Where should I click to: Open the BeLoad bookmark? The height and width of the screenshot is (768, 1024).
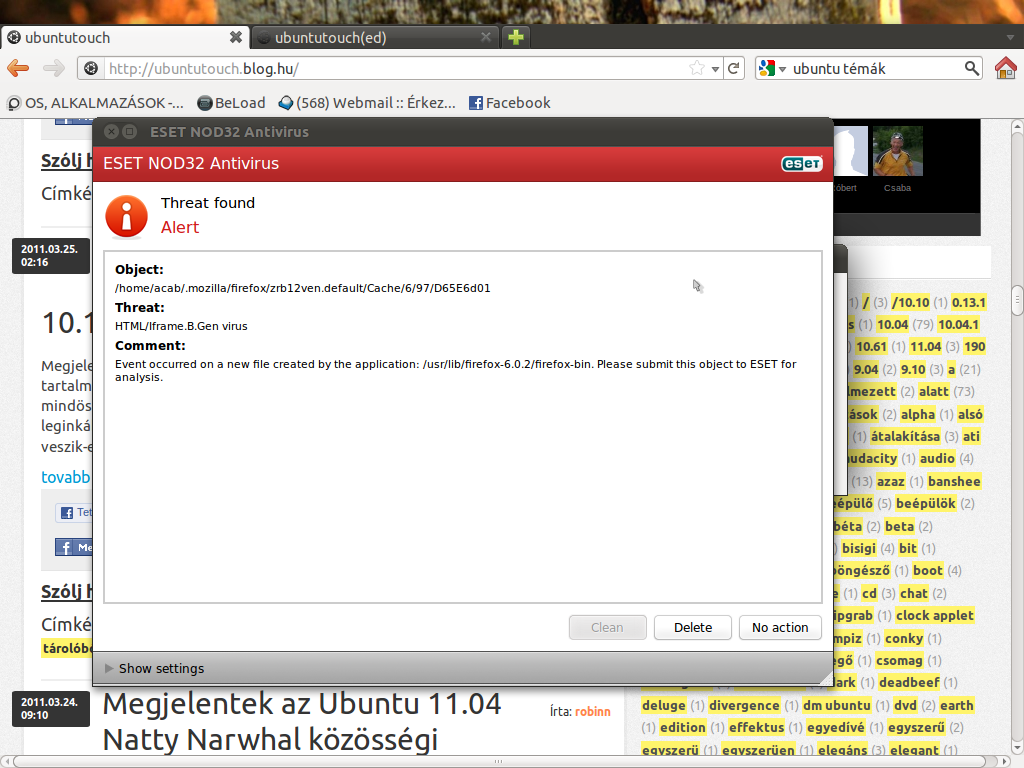[x=232, y=103]
